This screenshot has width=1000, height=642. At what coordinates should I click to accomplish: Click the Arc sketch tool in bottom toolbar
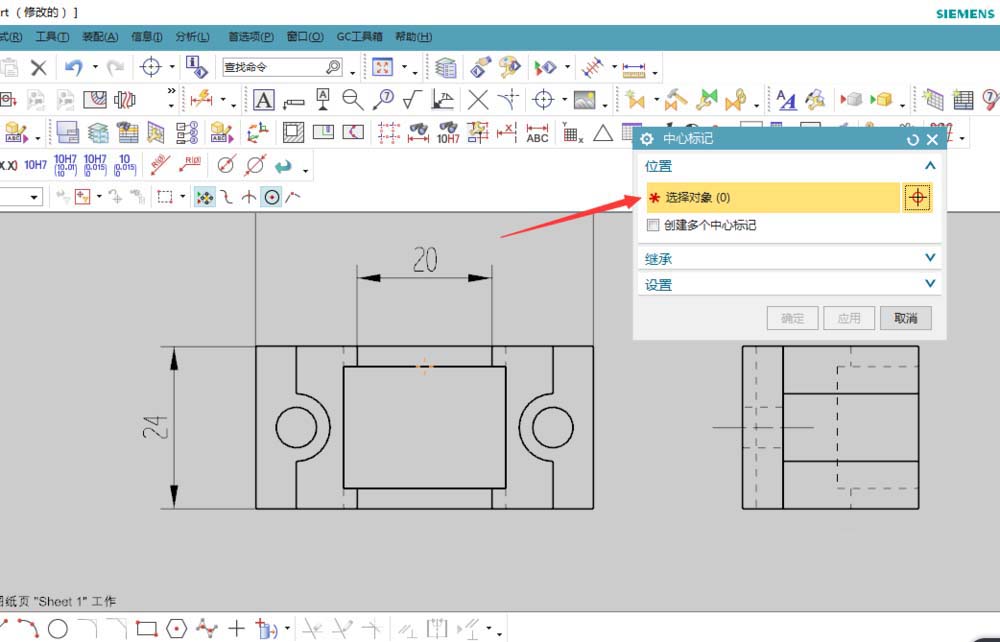tap(28, 629)
